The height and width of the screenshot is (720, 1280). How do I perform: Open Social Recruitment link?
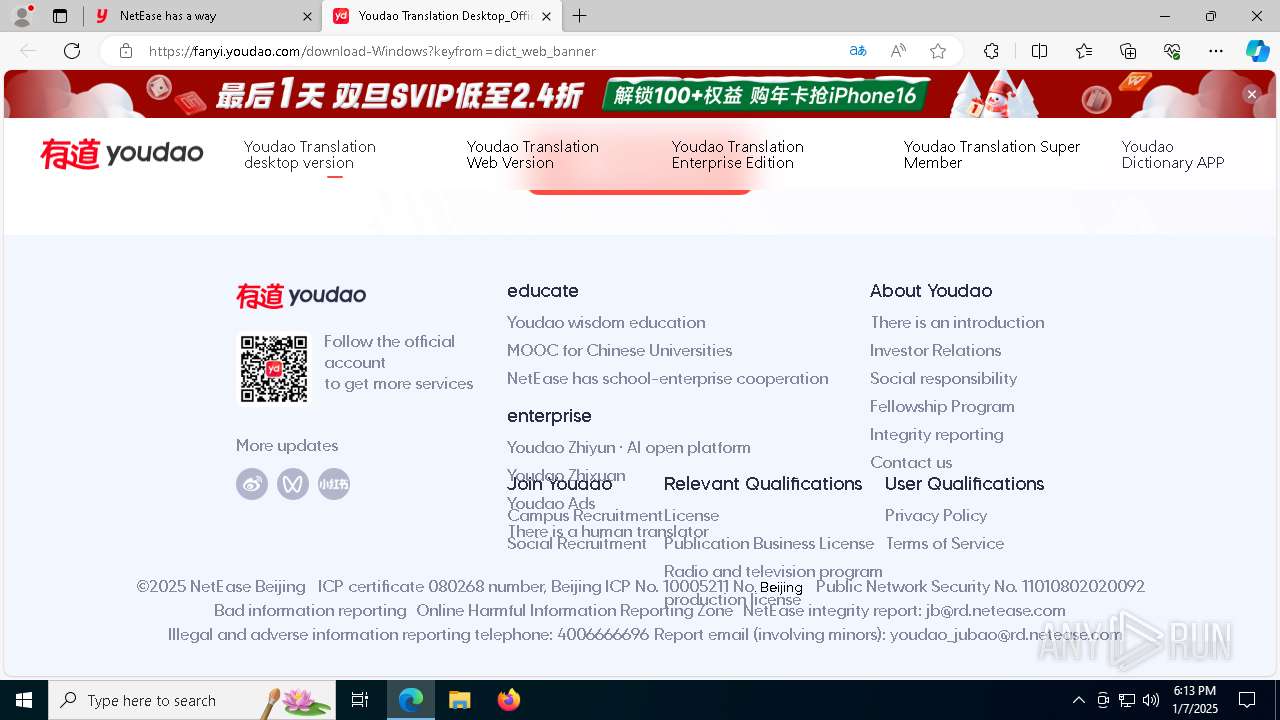(x=577, y=543)
